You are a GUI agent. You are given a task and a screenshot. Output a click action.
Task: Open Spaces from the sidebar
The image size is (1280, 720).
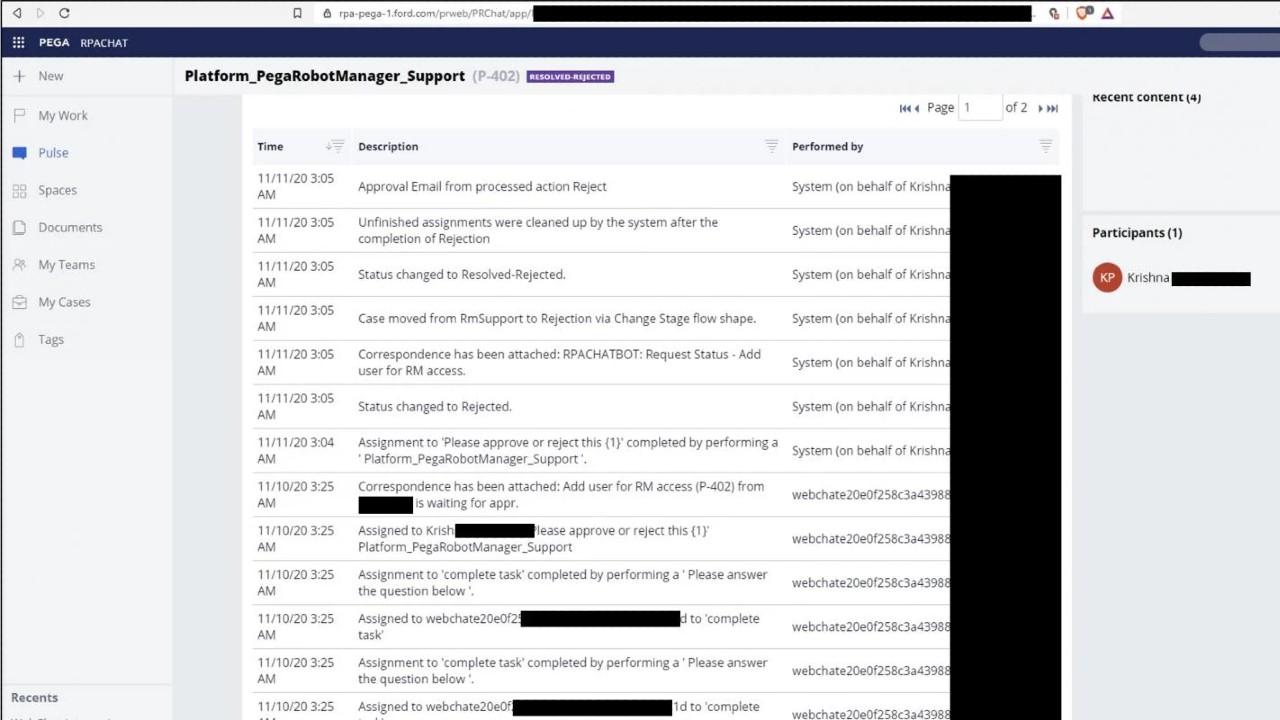[57, 190]
